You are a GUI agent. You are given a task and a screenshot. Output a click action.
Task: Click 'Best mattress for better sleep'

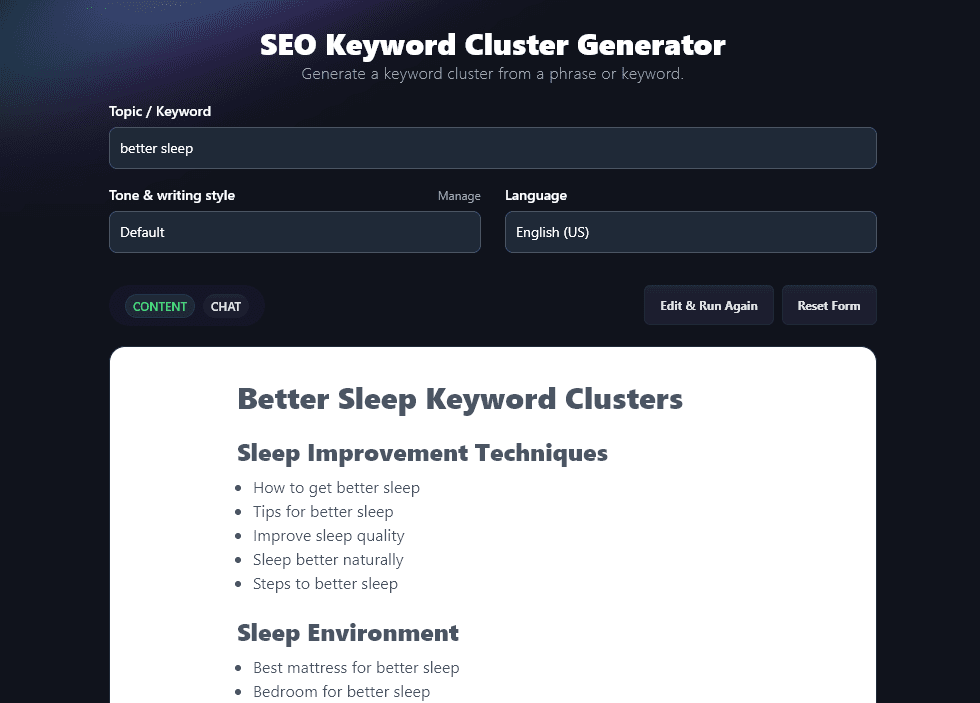356,668
